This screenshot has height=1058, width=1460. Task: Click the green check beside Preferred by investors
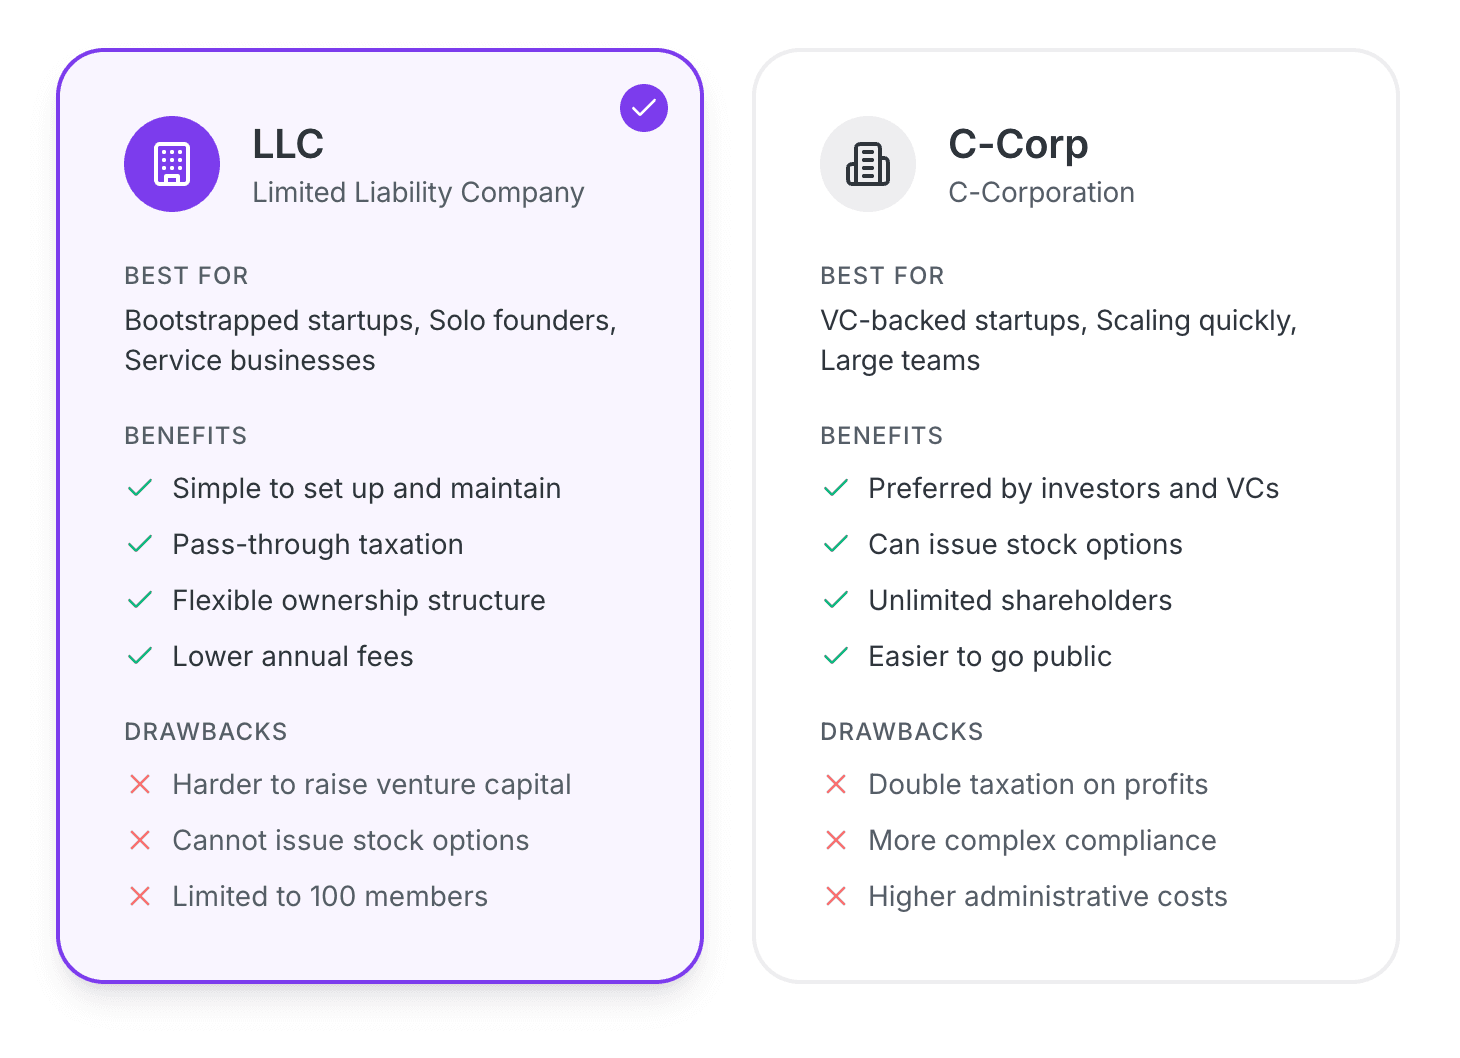click(836, 488)
